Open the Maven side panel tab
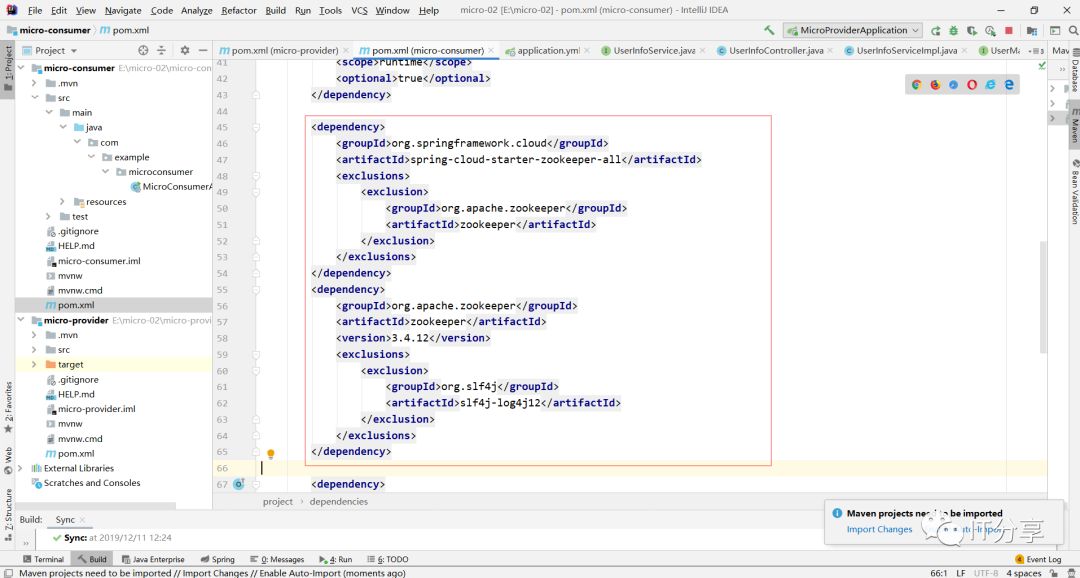1080x578 pixels. coord(1074,125)
